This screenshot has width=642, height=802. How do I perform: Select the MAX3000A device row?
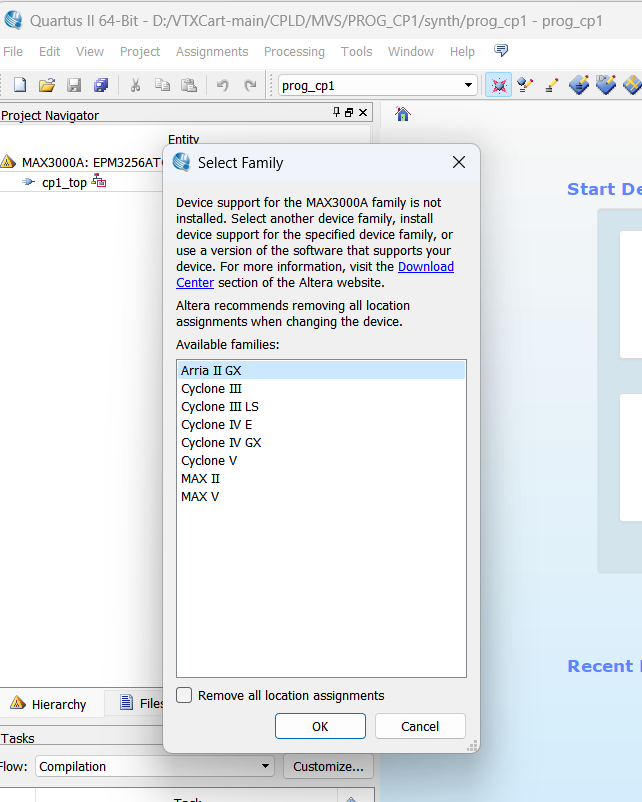[x=82, y=163]
